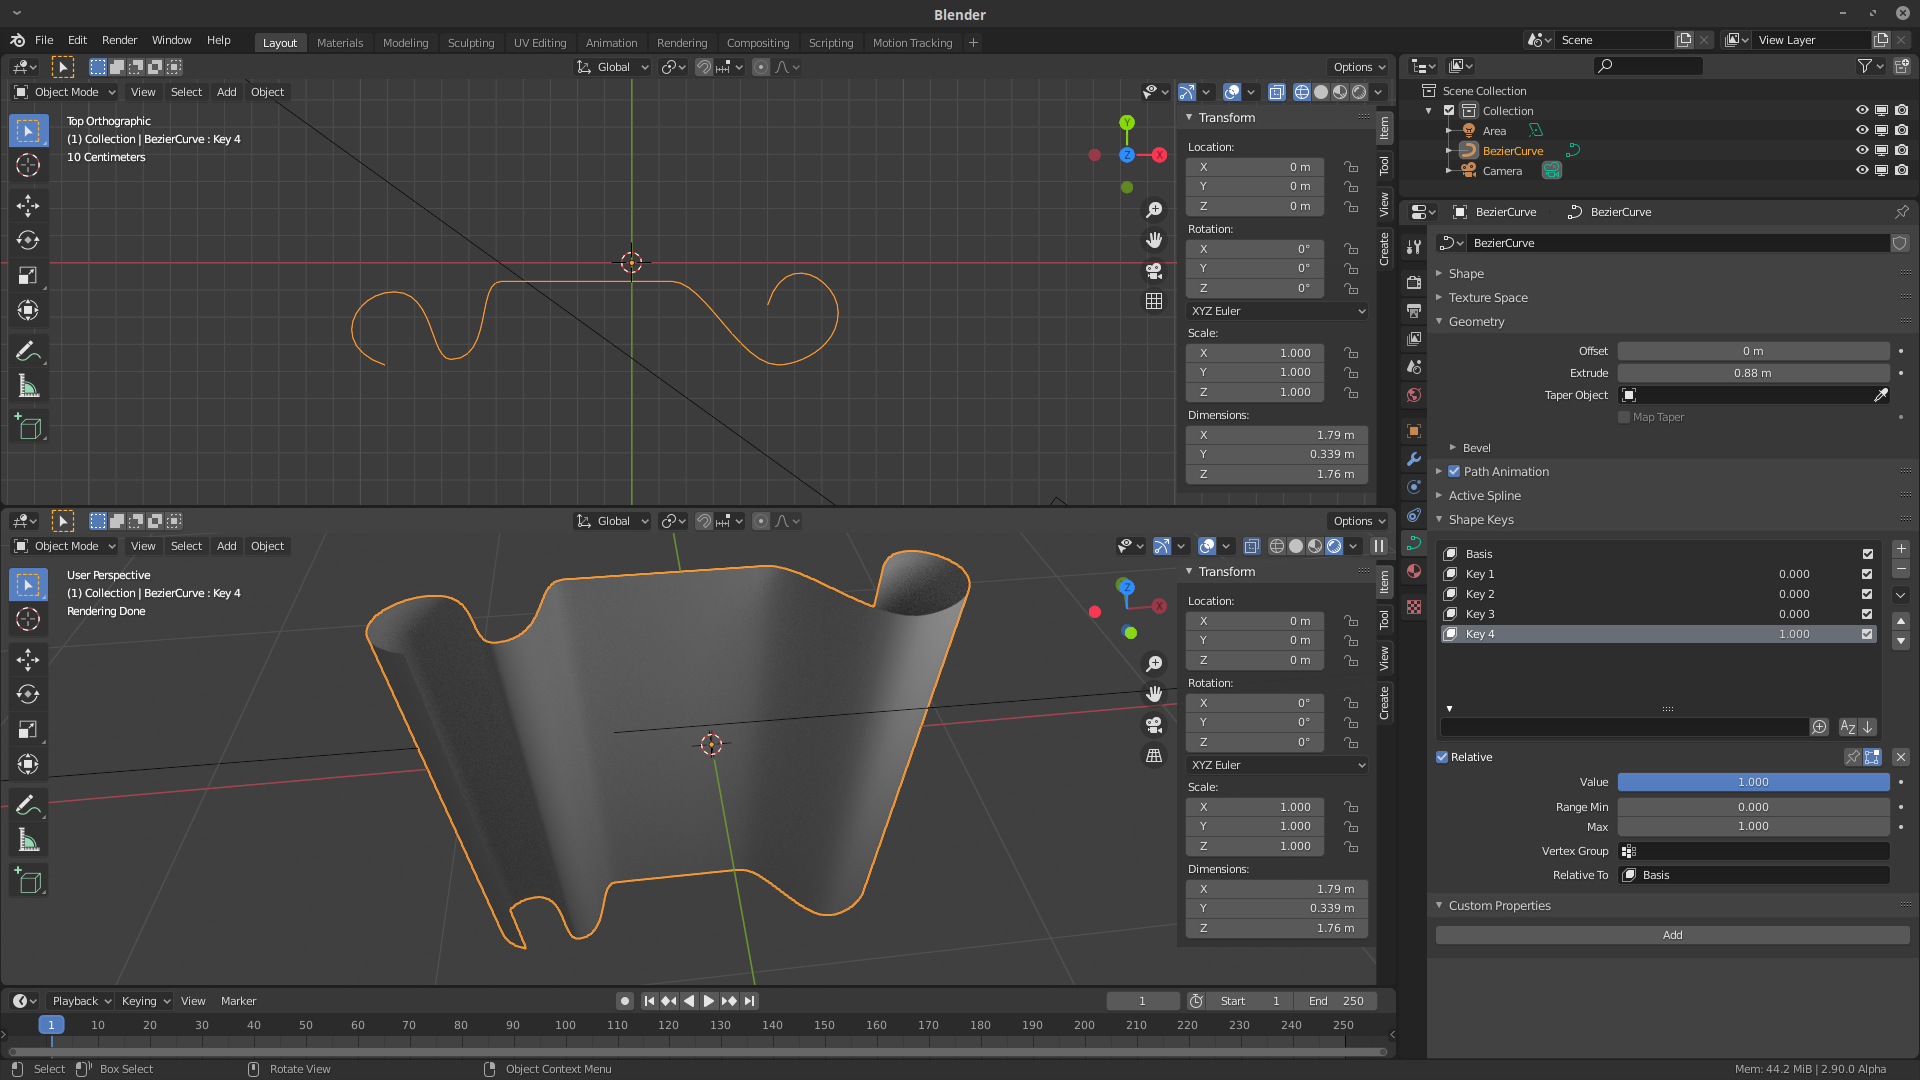Select the Measure tool in top viewport
This screenshot has width=1920, height=1080.
tap(28, 387)
